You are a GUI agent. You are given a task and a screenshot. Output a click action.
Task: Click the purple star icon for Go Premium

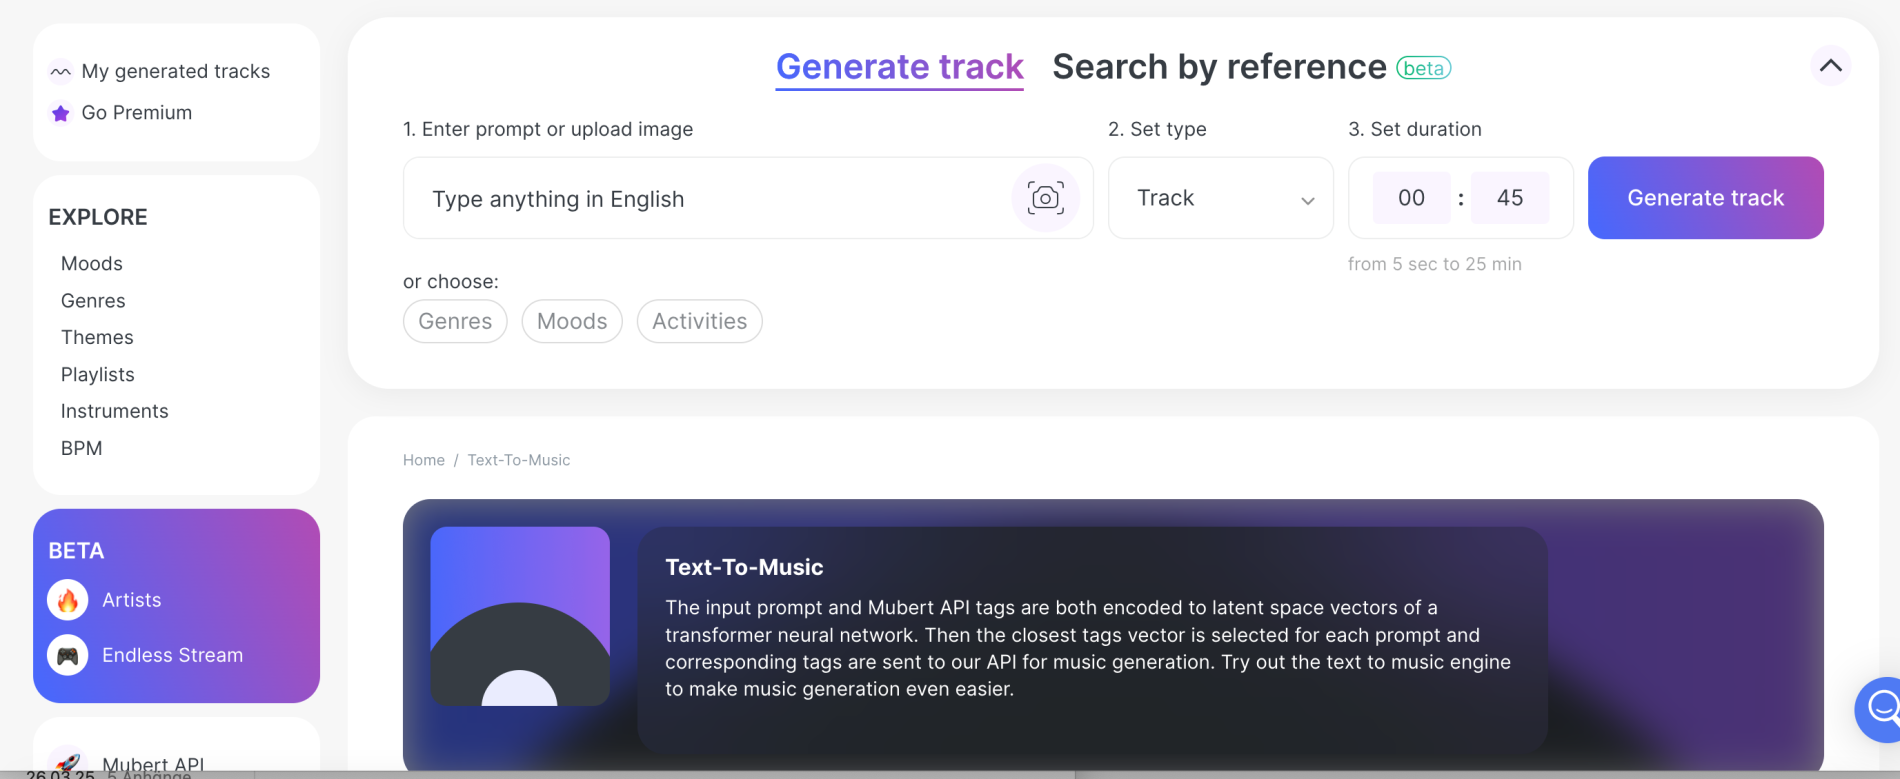(x=60, y=113)
